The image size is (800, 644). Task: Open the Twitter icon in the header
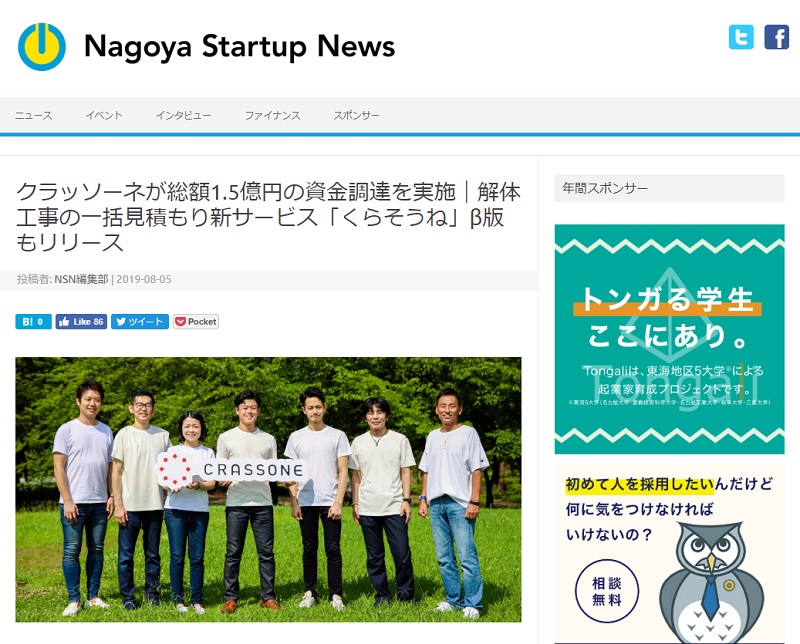coord(741,37)
